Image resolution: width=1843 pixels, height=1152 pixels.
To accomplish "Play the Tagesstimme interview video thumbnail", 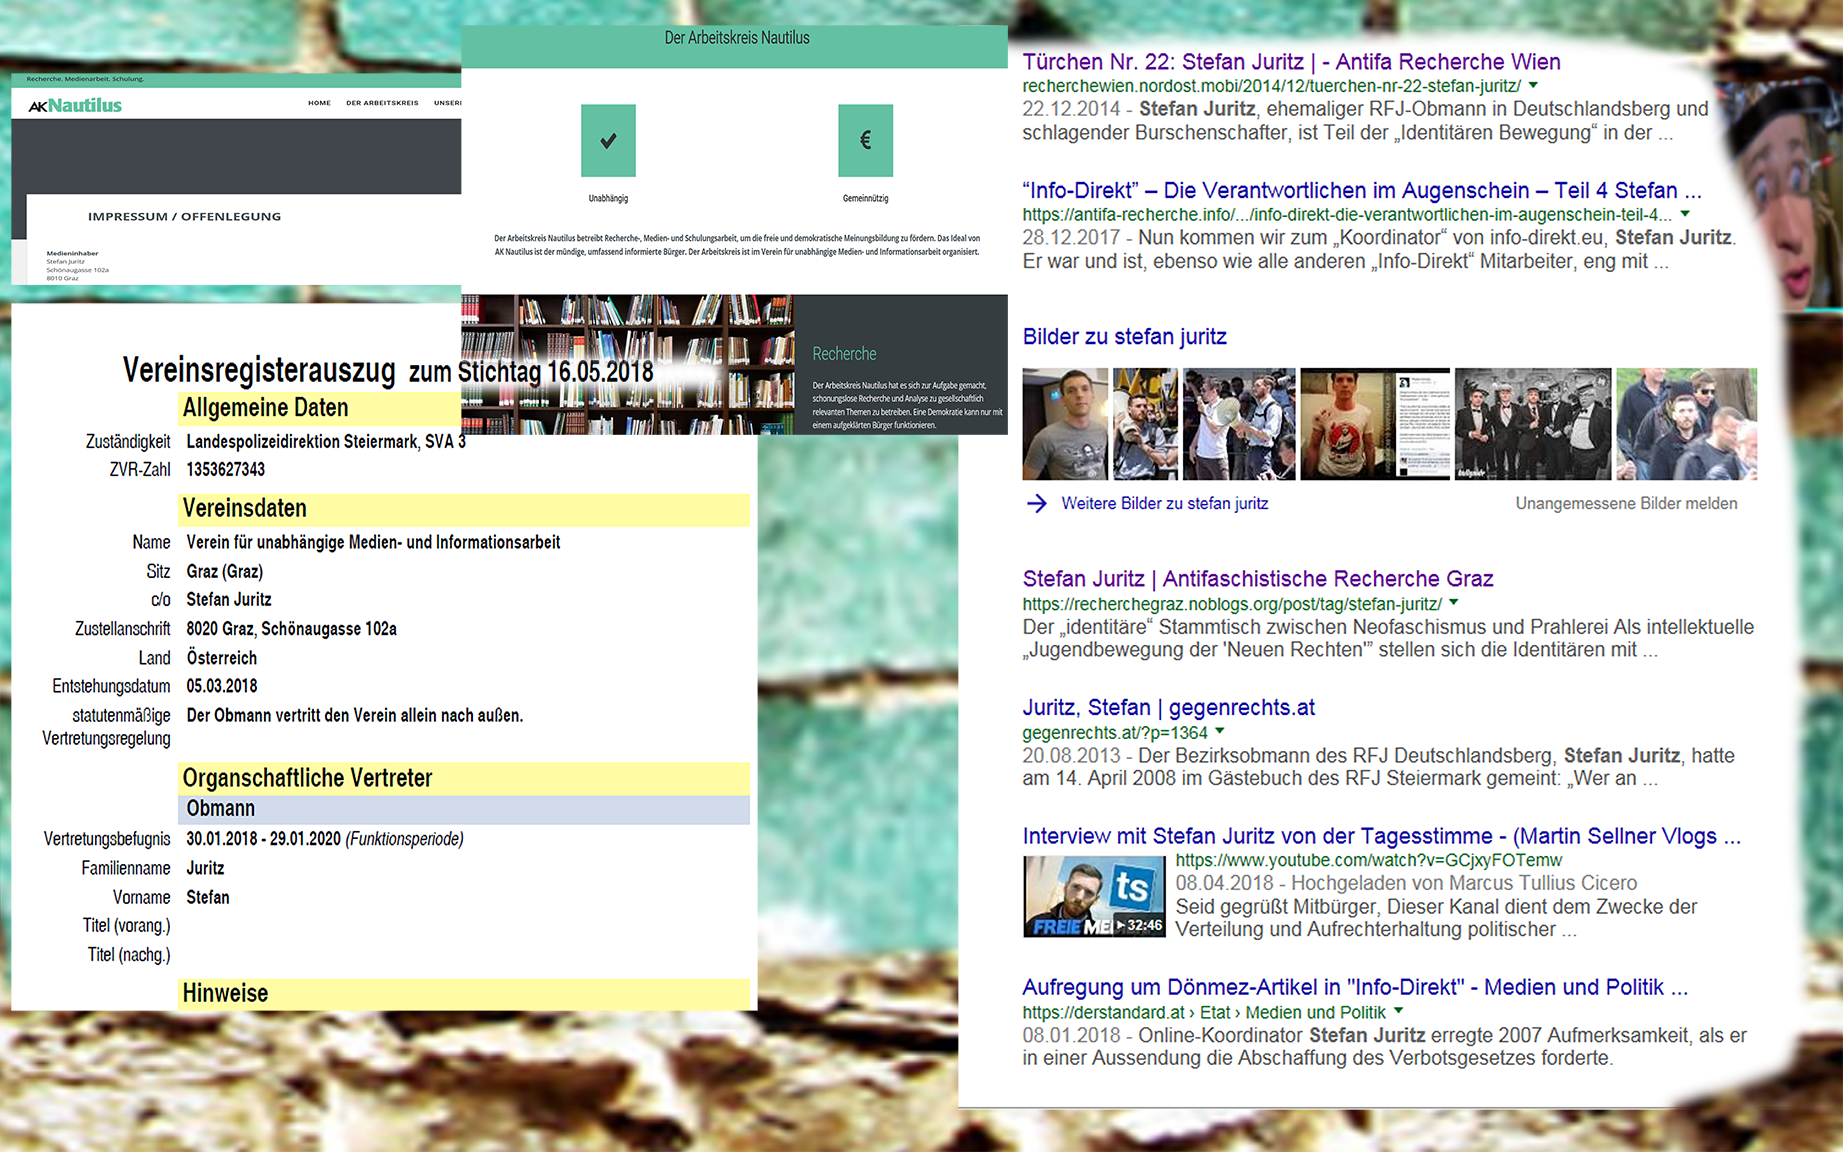I will tap(1093, 896).
